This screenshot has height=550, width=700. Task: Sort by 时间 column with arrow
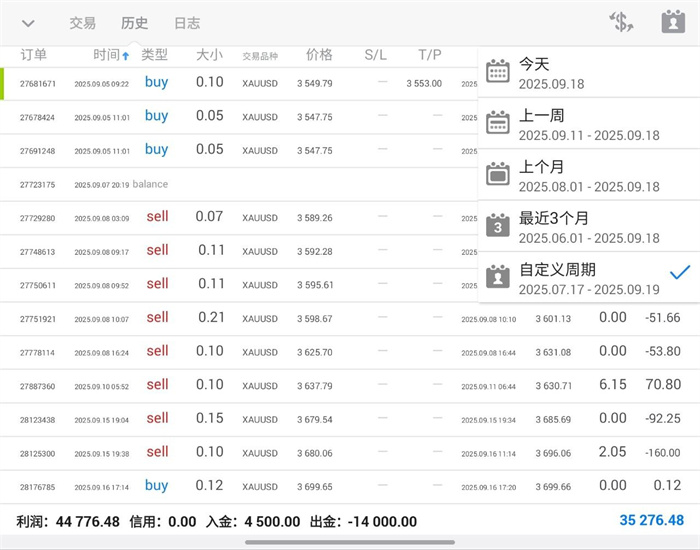pos(110,55)
